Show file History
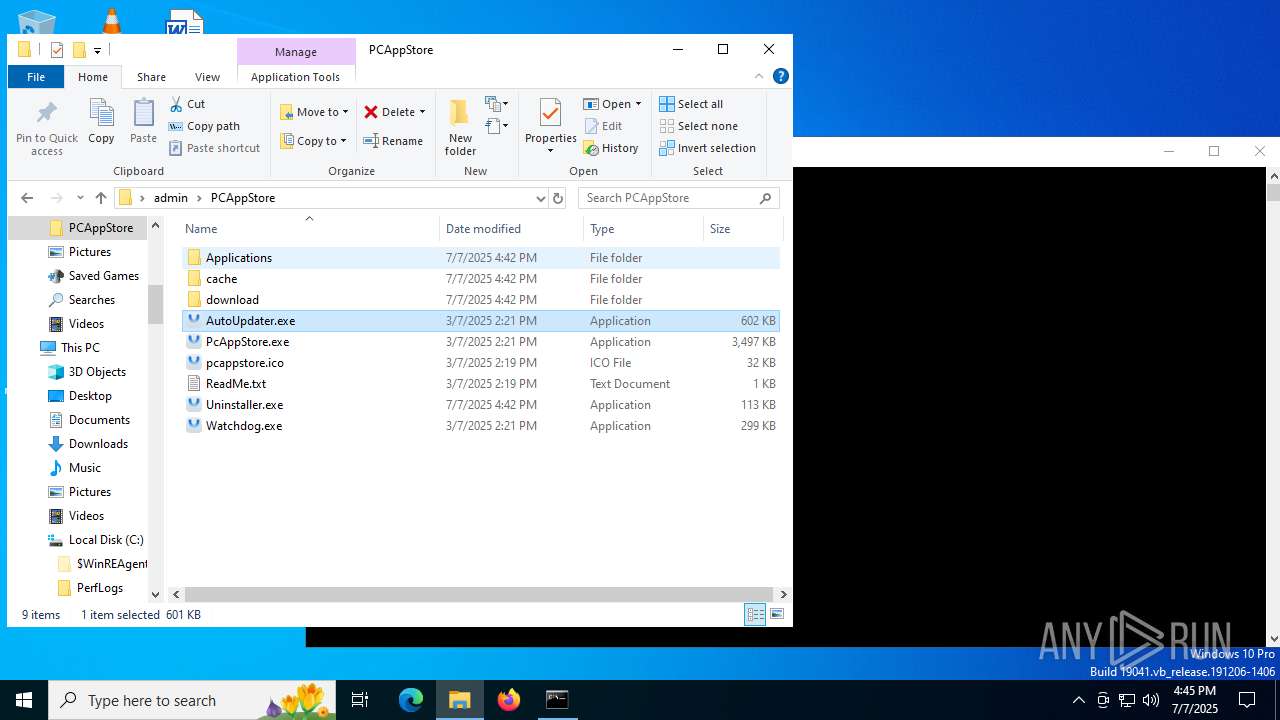The height and width of the screenshot is (720, 1280). pyautogui.click(x=611, y=148)
